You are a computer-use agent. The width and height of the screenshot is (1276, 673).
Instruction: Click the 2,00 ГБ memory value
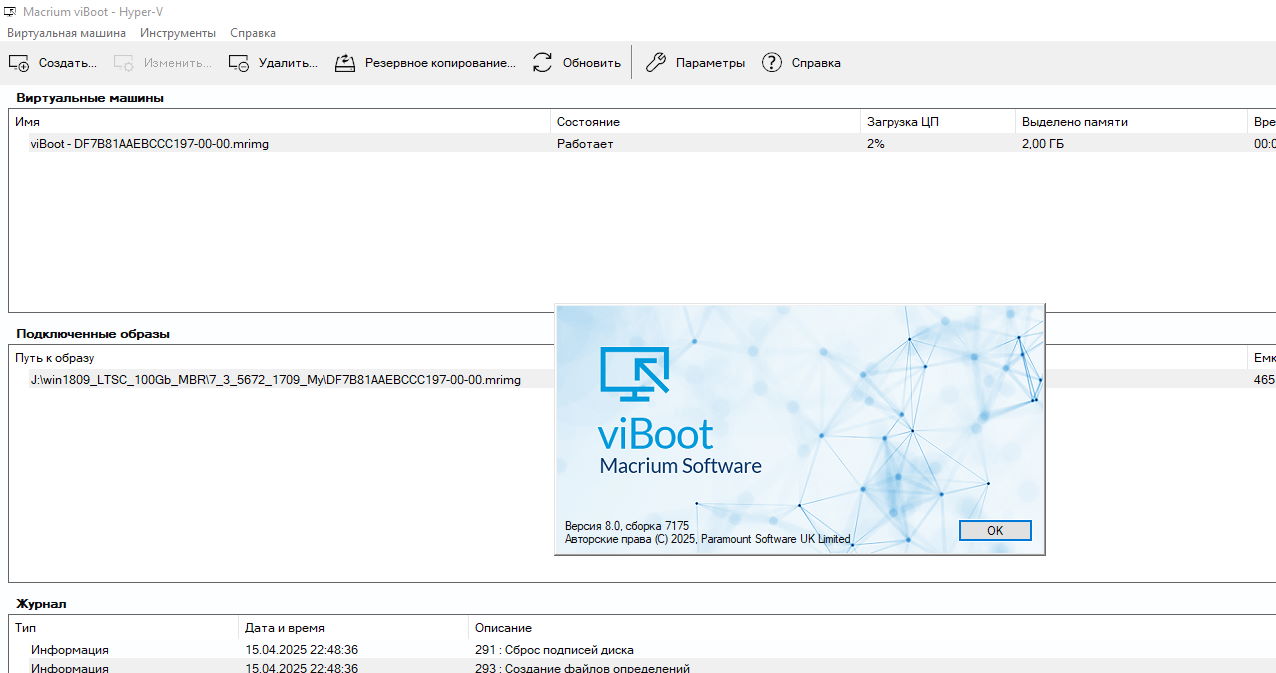[x=1045, y=143]
